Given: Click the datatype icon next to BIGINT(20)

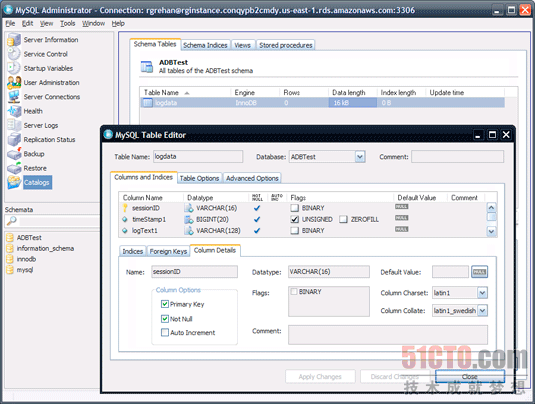Looking at the screenshot, I should [x=189, y=219].
